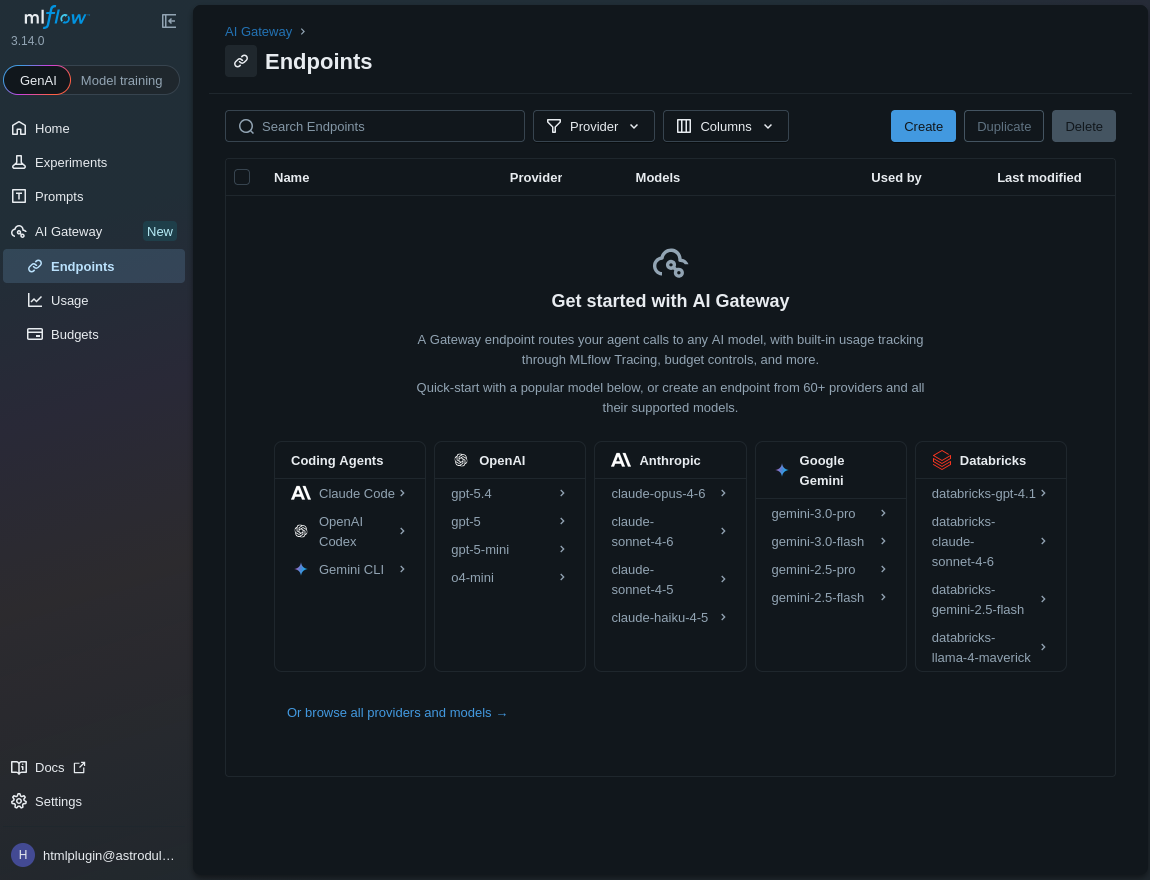Select claude-sonnet-4-5 under Anthropic
The image size is (1150, 880).
(x=670, y=579)
